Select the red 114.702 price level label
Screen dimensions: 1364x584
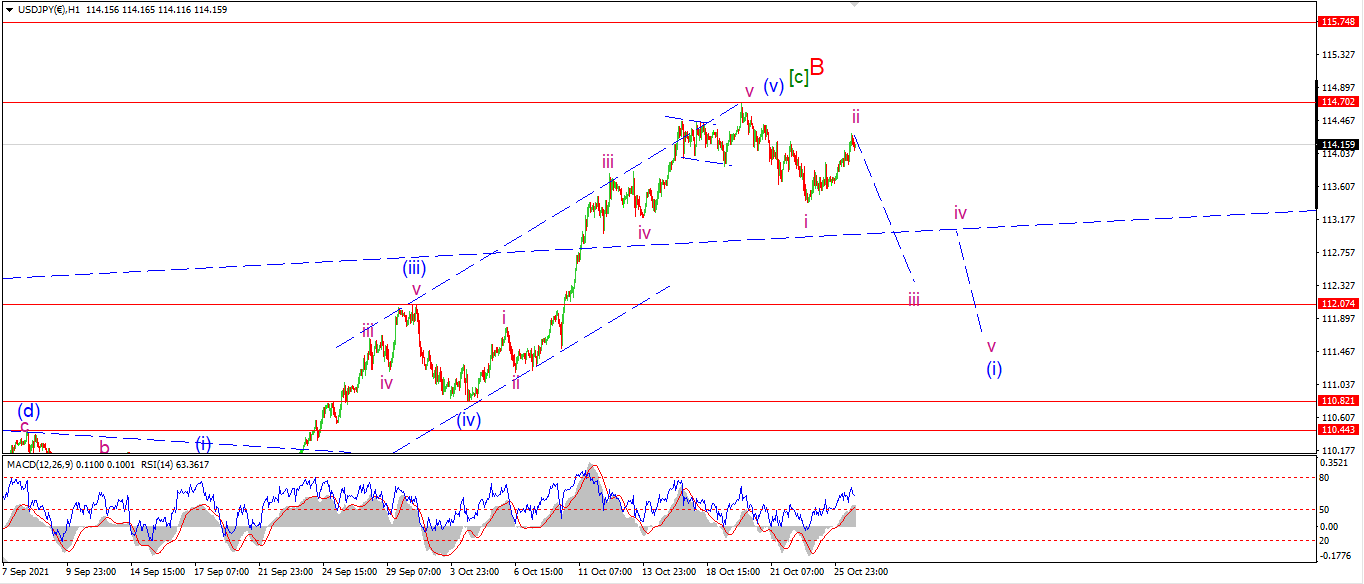point(1338,102)
